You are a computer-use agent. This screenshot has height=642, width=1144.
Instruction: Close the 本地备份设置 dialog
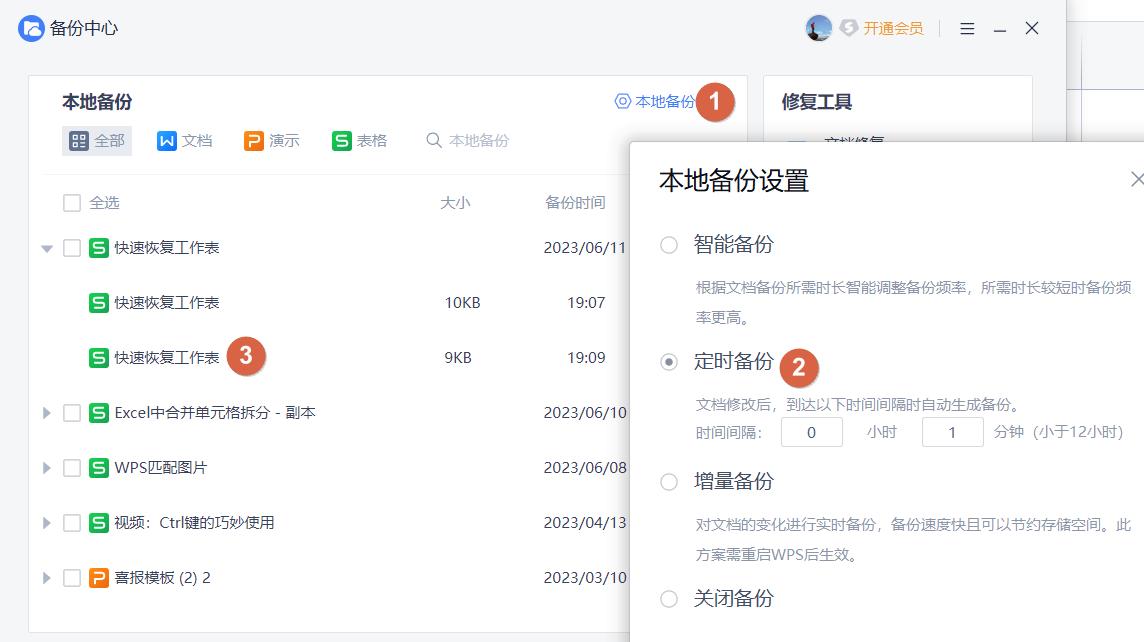[x=1137, y=179]
